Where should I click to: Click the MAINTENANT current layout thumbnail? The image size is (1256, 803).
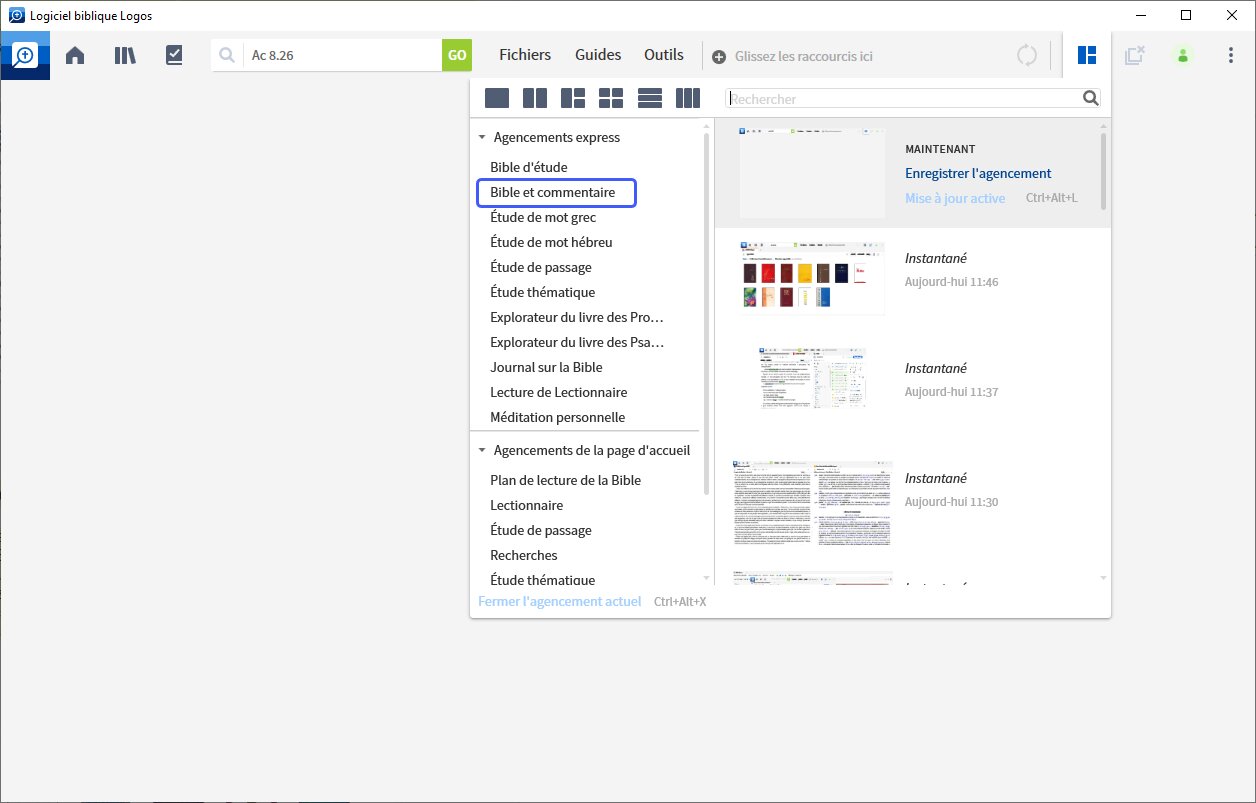[812, 173]
